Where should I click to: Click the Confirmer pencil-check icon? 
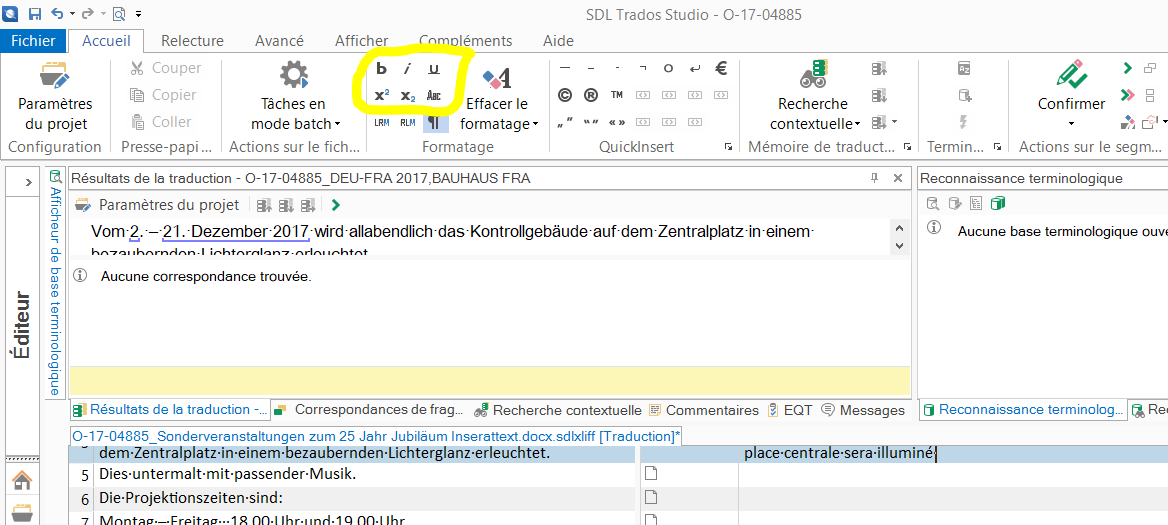pos(1072,74)
